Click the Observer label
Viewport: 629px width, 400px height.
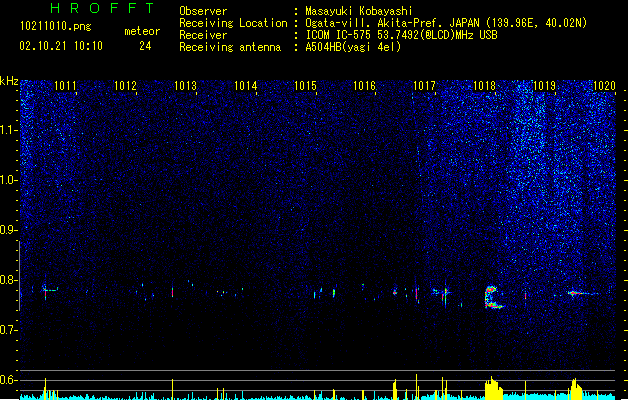click(203, 11)
